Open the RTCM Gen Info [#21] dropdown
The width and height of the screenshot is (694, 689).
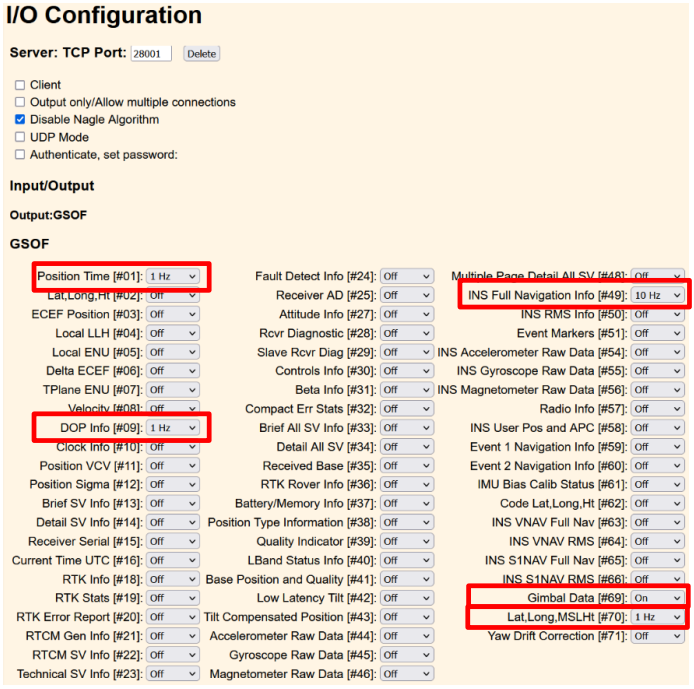pyautogui.click(x=173, y=636)
